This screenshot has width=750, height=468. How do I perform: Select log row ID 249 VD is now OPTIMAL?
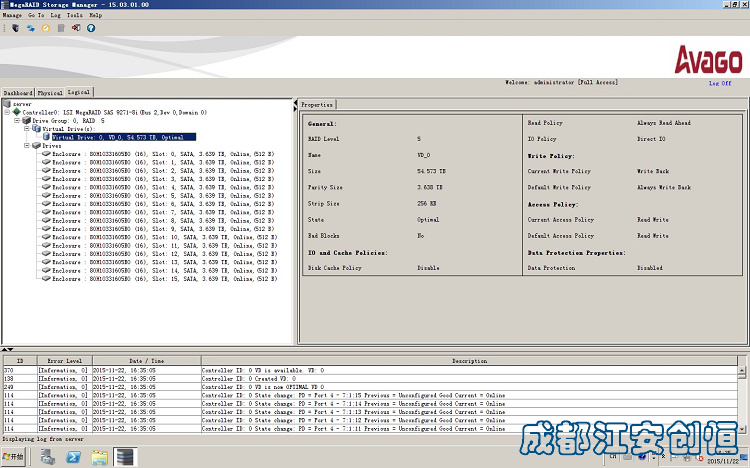(x=371, y=387)
